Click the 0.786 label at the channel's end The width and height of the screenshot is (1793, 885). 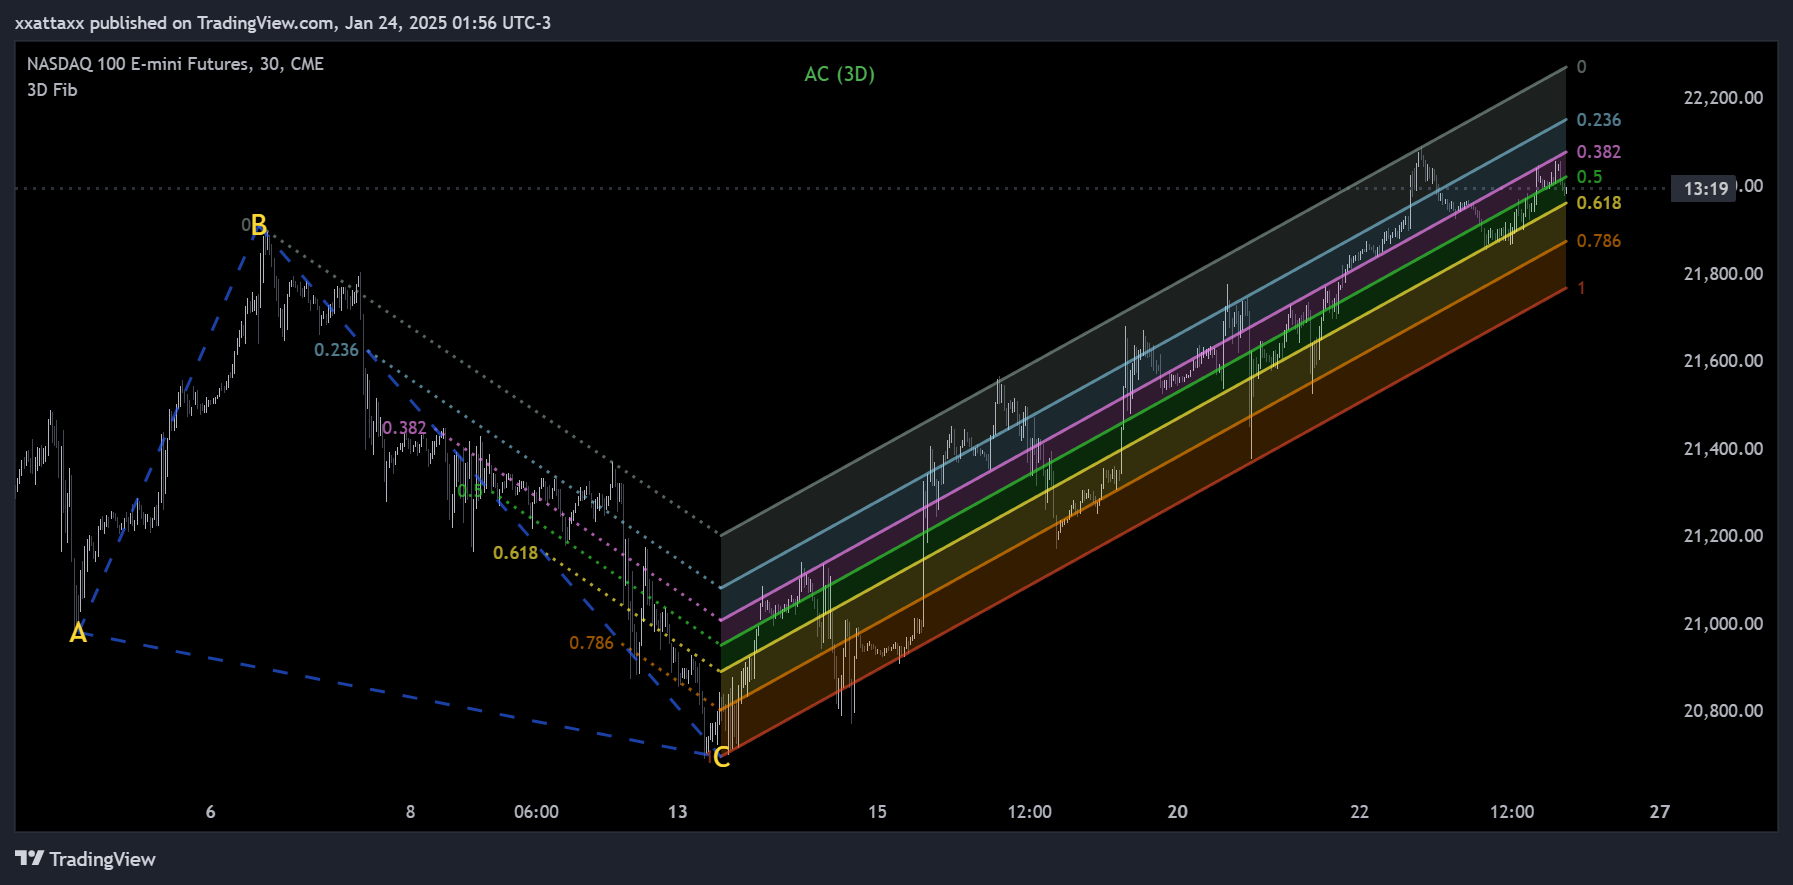point(1598,241)
